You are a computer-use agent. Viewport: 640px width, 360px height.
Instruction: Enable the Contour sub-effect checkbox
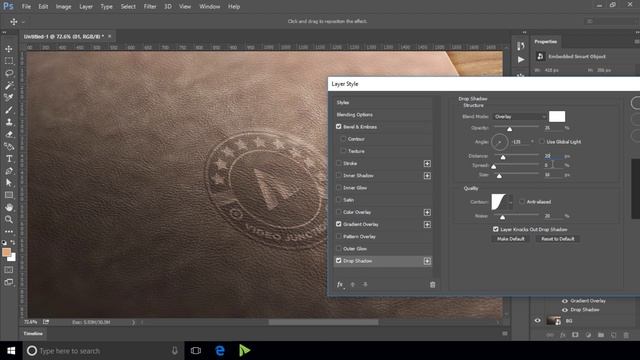click(x=343, y=139)
